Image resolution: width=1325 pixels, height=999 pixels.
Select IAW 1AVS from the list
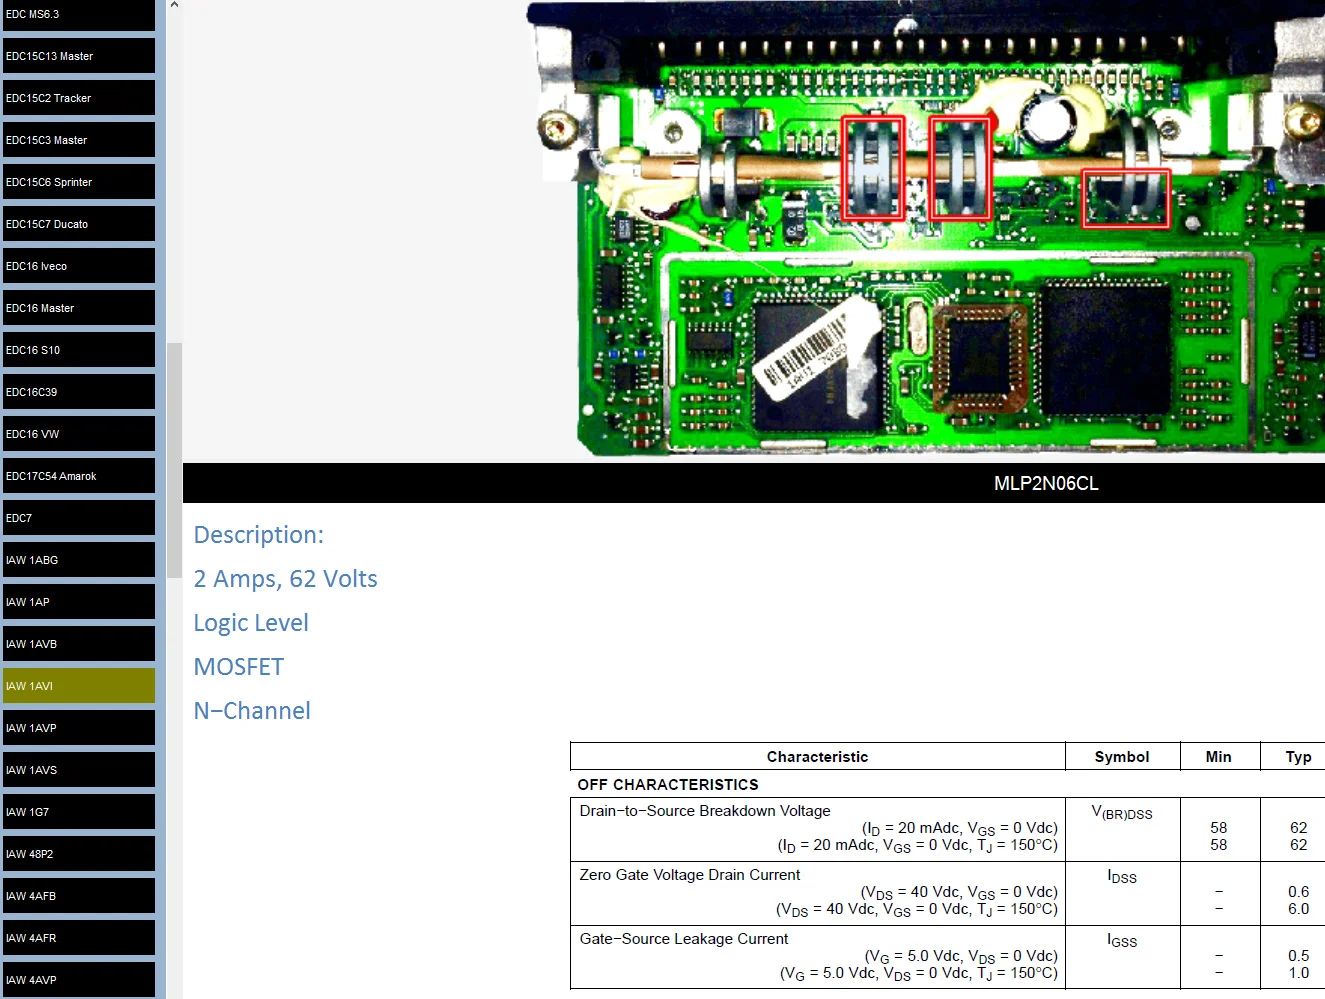[79, 770]
